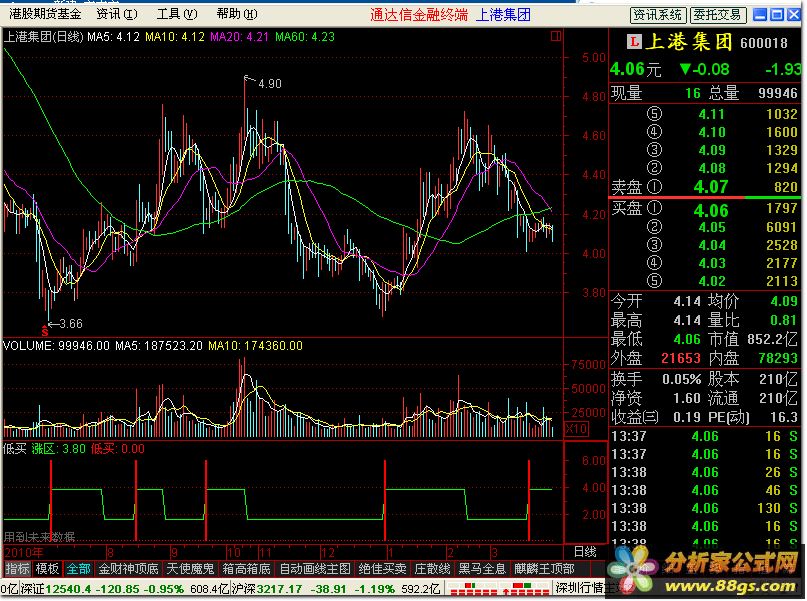Click the stock code 600018

click(764, 43)
